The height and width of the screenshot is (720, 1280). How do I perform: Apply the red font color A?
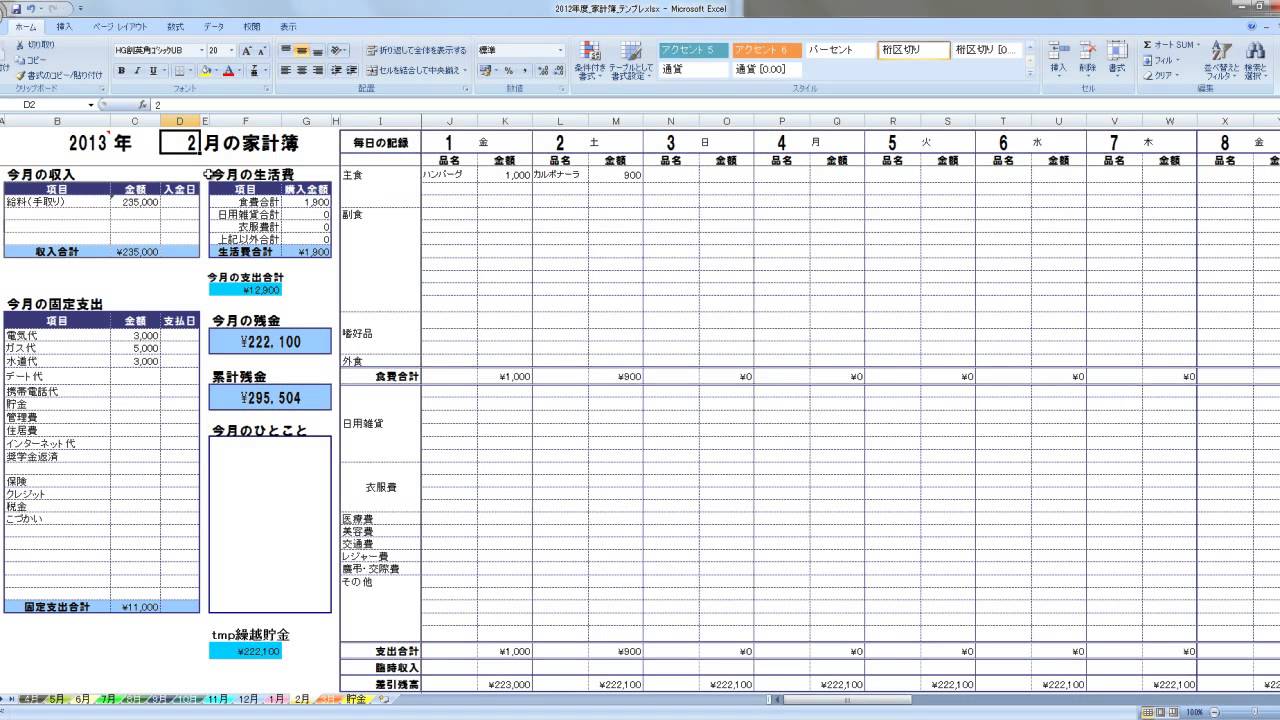228,71
